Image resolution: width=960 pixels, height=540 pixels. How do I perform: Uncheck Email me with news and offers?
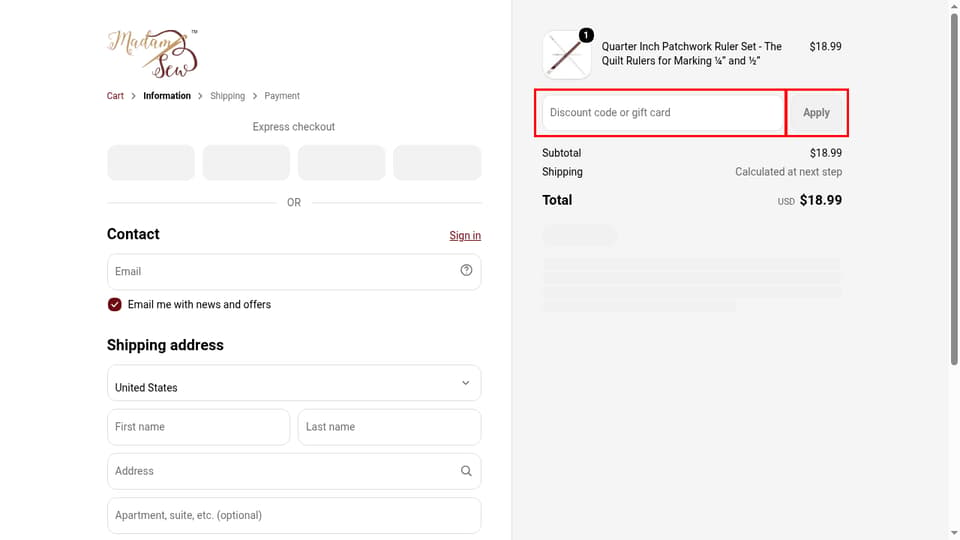click(x=114, y=304)
